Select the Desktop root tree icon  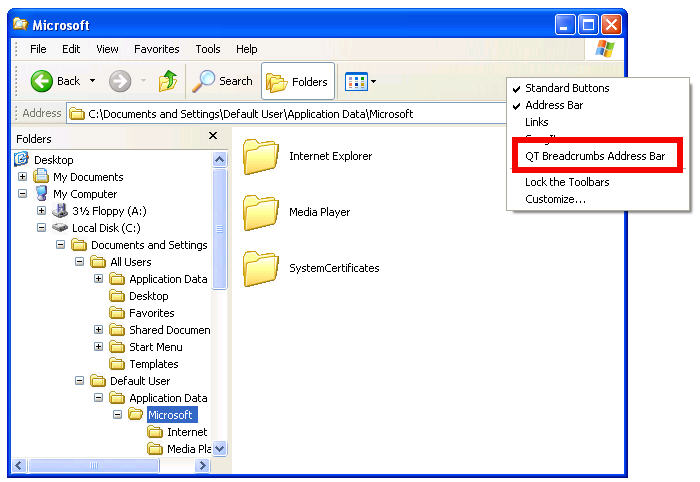22,159
